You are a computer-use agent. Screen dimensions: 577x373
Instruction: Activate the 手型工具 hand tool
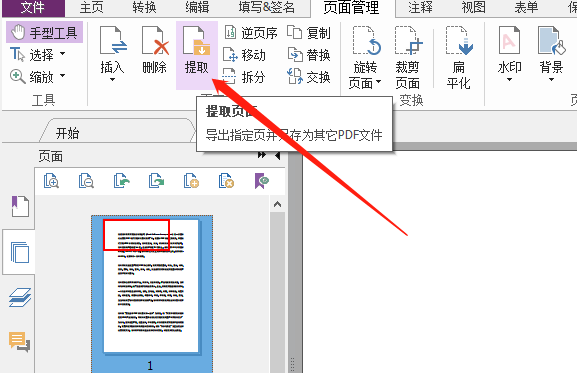click(x=44, y=32)
